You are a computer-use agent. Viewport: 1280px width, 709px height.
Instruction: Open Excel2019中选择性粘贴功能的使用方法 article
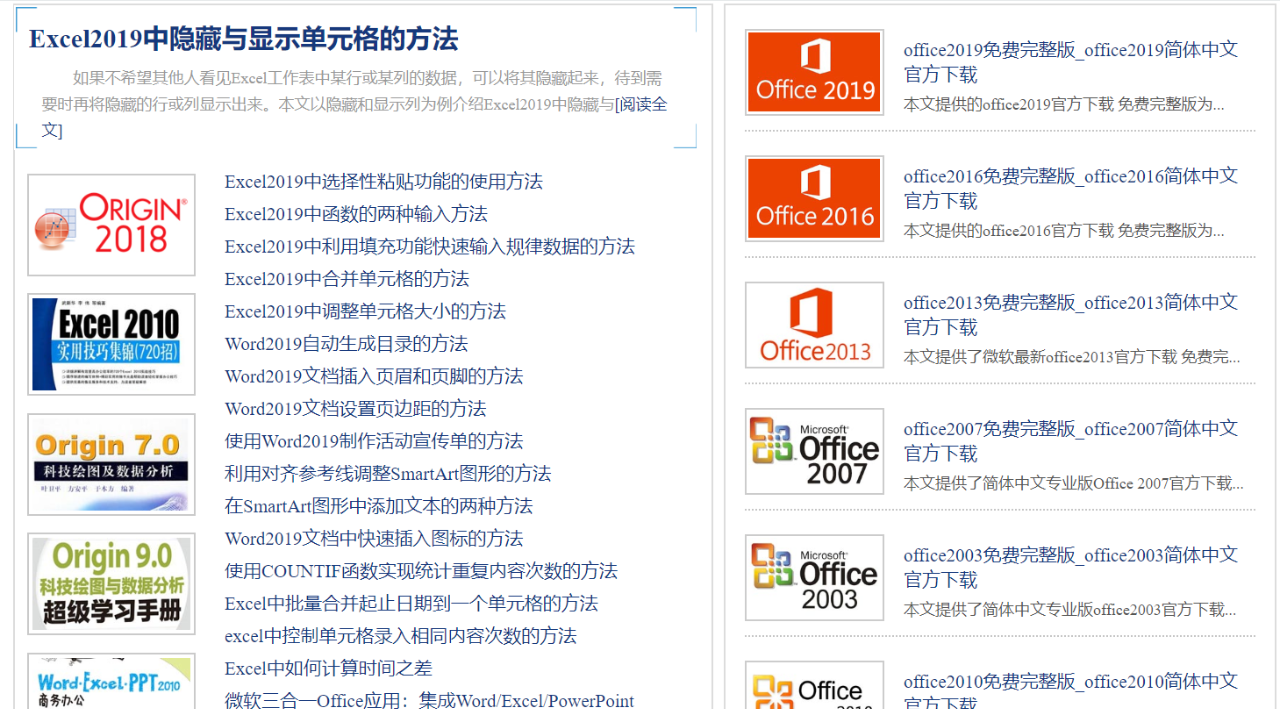tap(383, 182)
